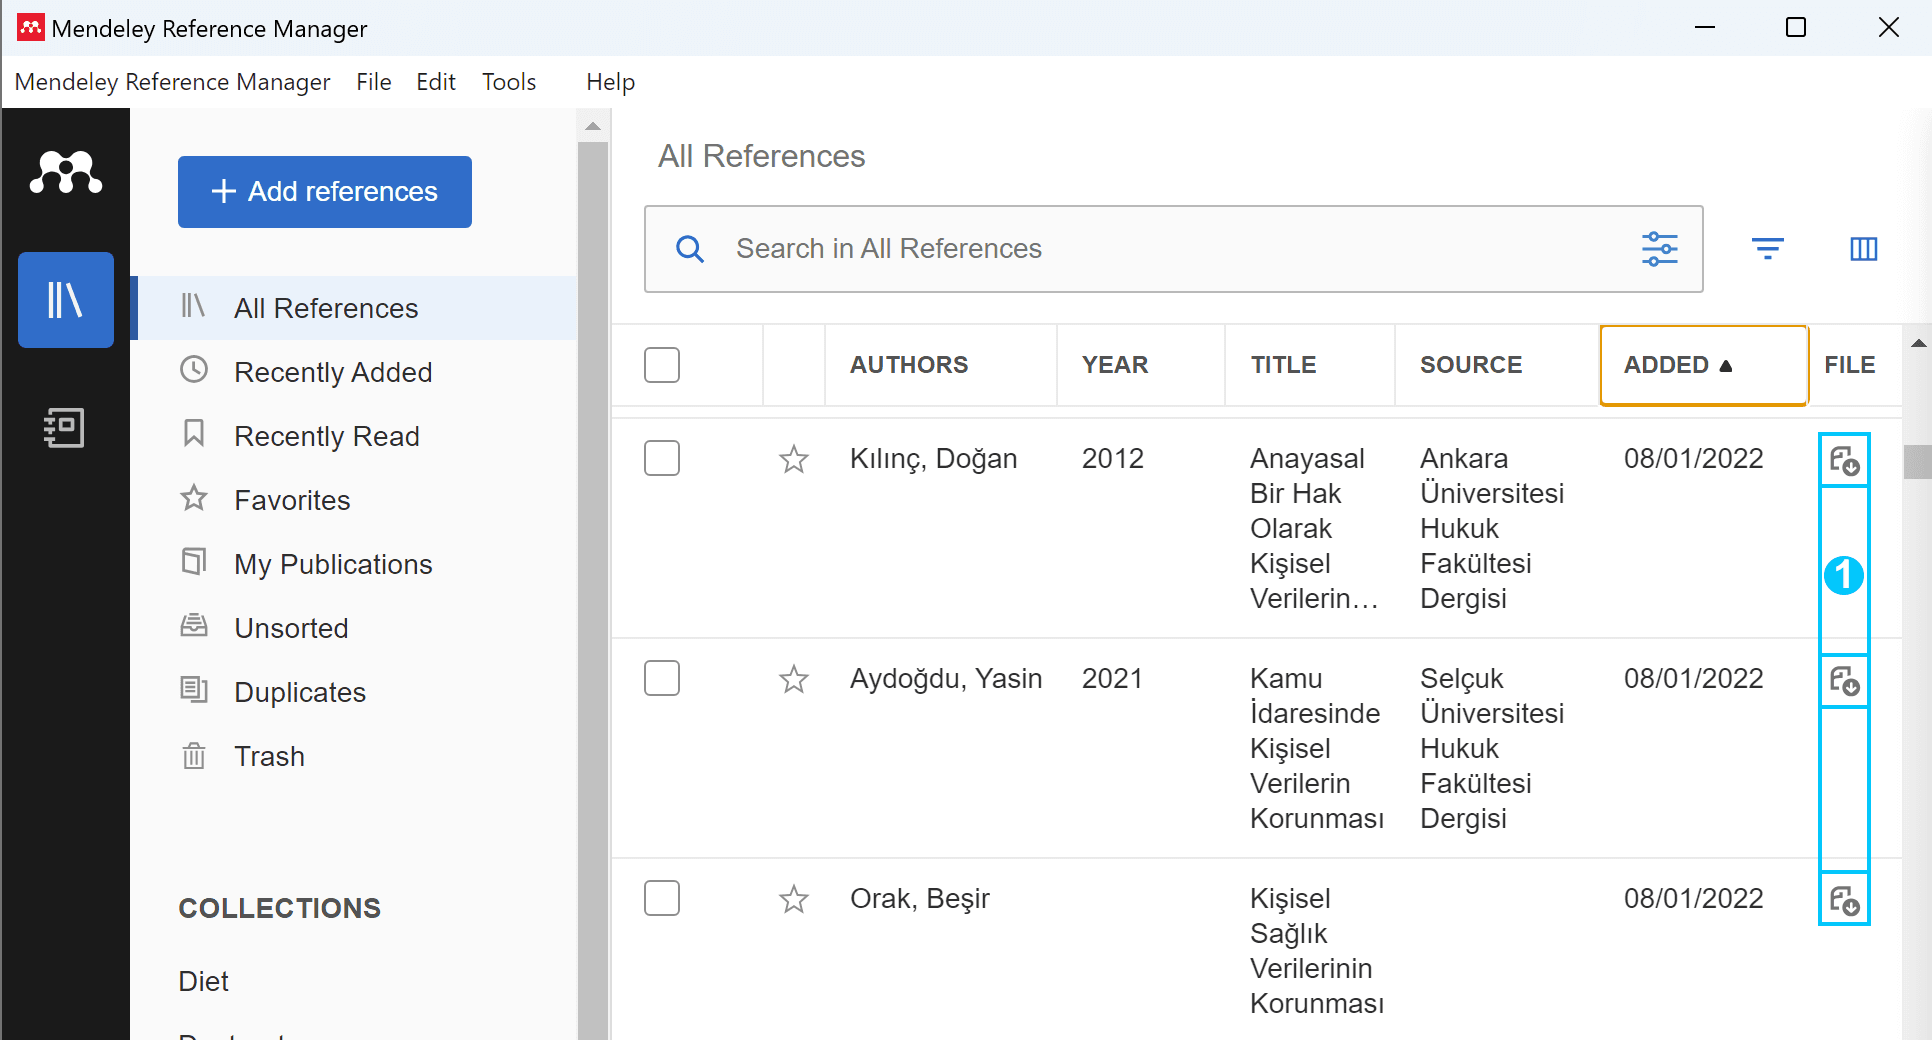The image size is (1932, 1040).
Task: Click year 2021 cell
Action: (1112, 679)
